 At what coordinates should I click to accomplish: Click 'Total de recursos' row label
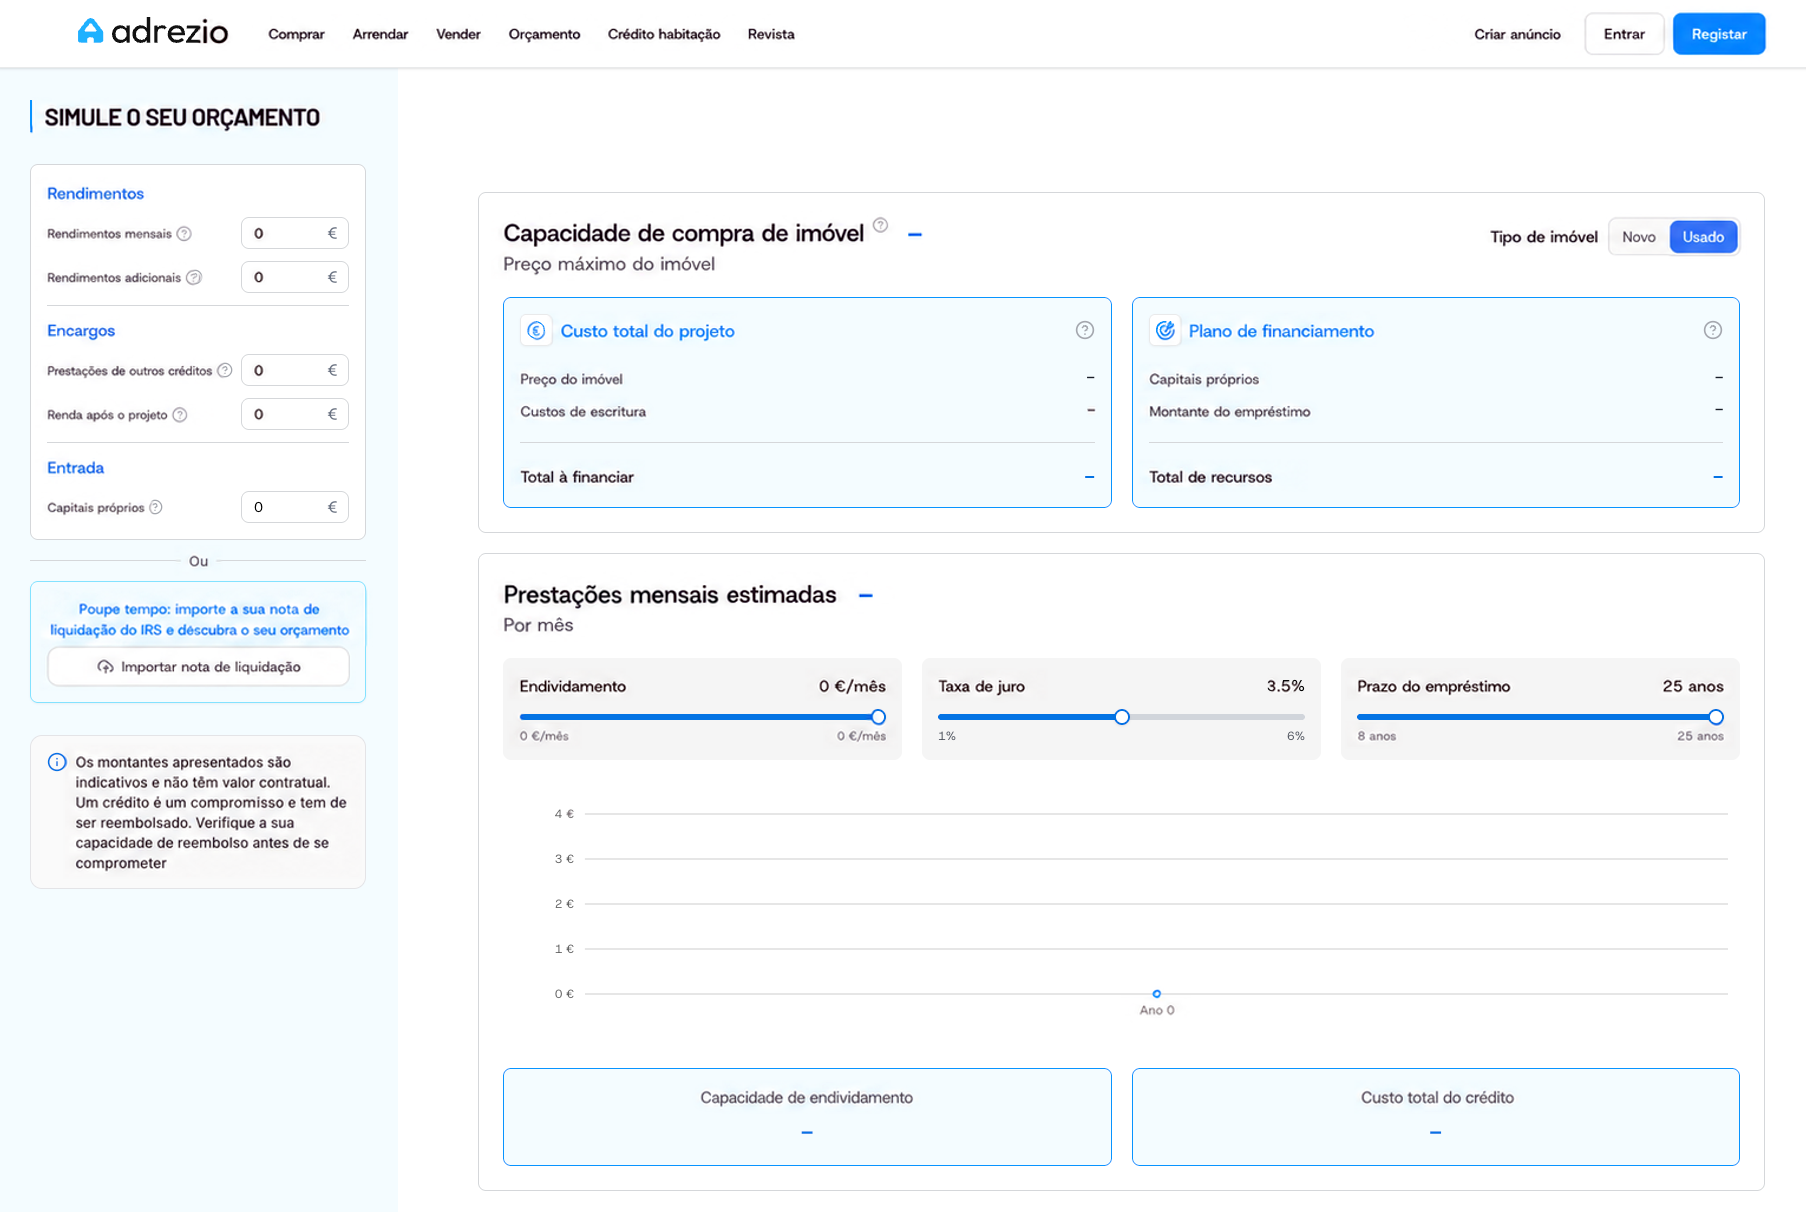[1210, 477]
